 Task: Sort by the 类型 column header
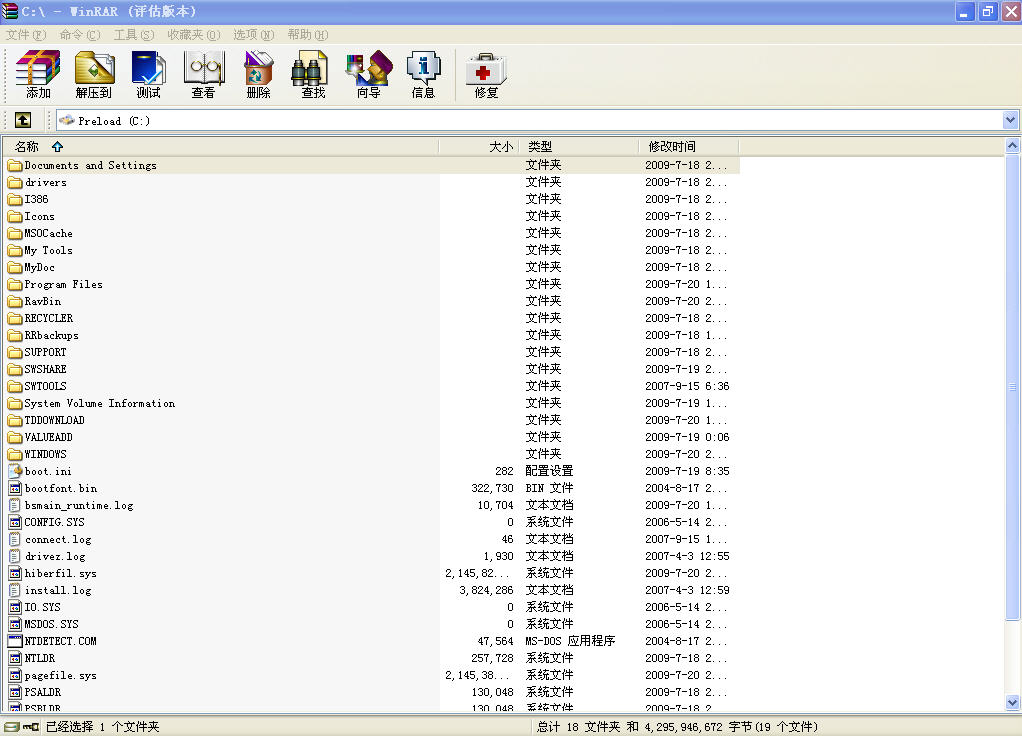pyautogui.click(x=579, y=147)
